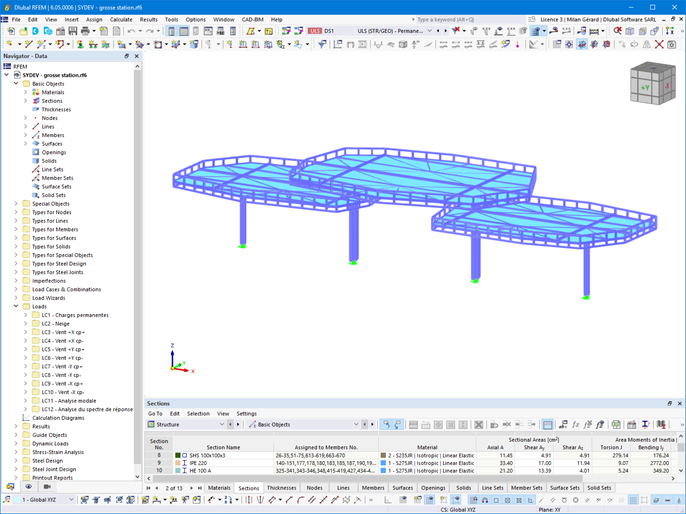This screenshot has height=514, width=686.
Task: Toggle the highlighted rotate-view icon in second toolbar
Action: pos(581,44)
